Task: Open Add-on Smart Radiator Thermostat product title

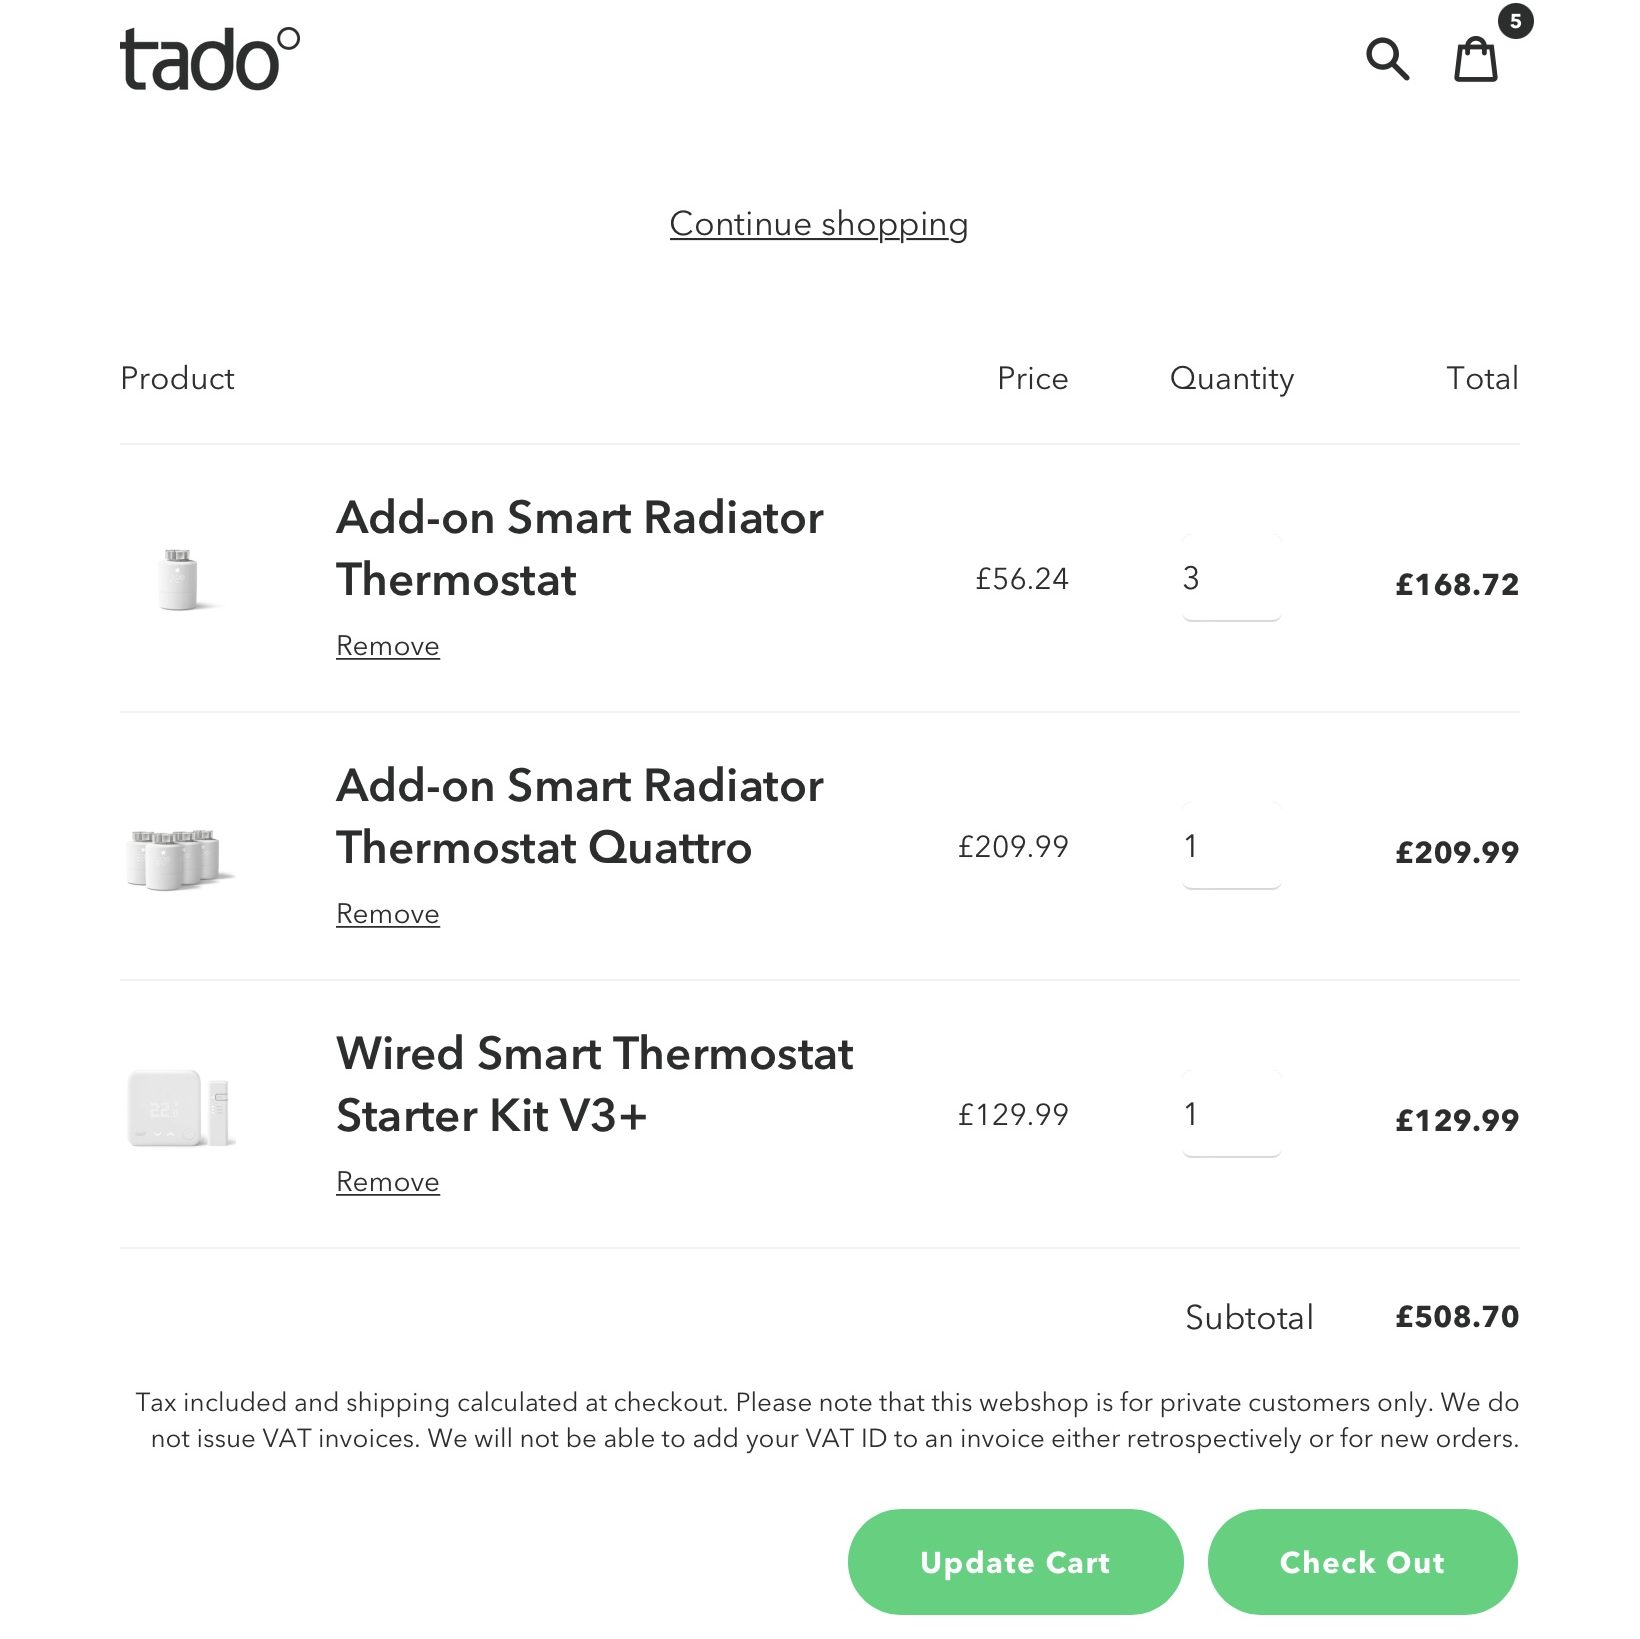Action: (x=580, y=548)
